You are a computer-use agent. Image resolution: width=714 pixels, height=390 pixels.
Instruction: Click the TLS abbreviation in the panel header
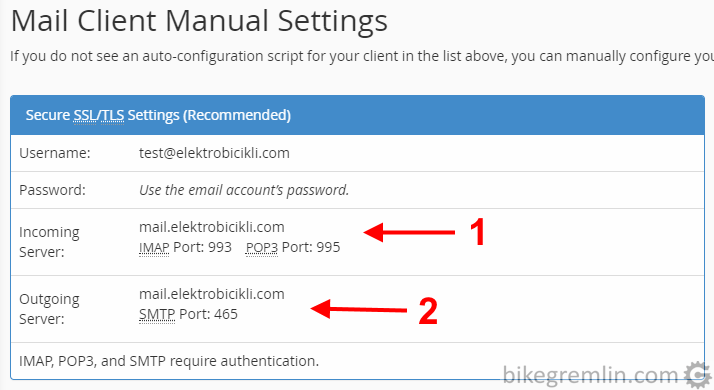point(112,115)
